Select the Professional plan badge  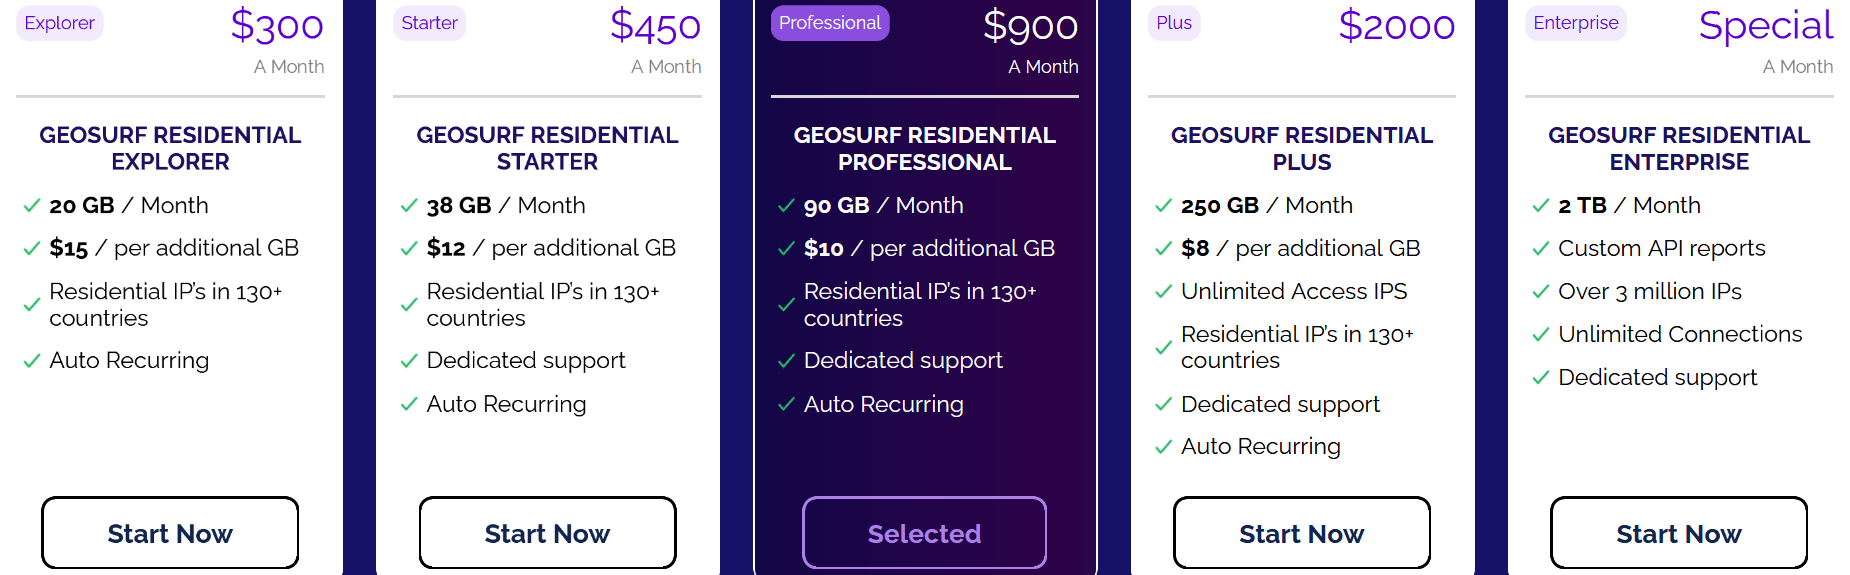830,23
